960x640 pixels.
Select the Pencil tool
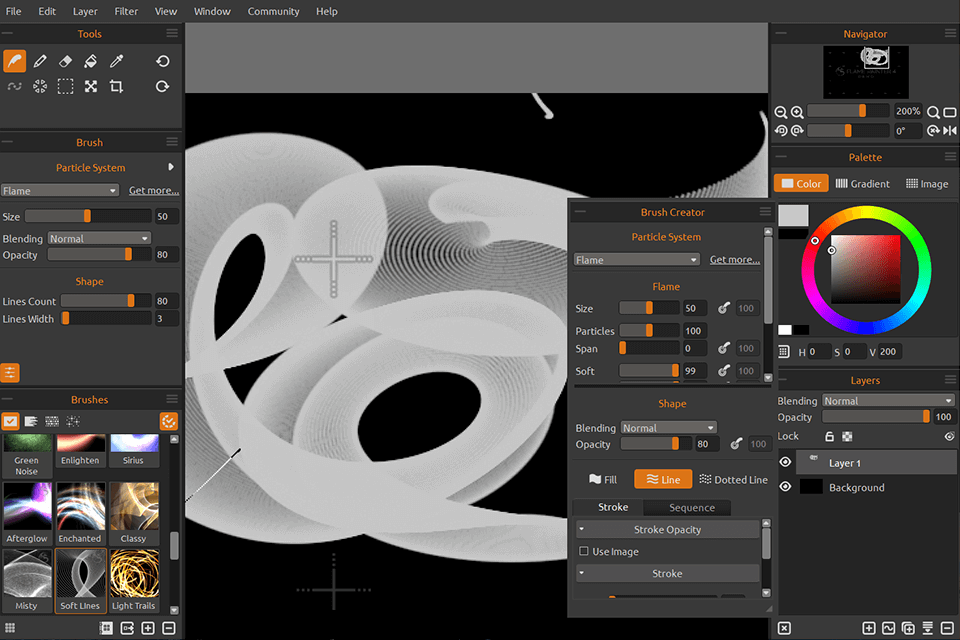click(40, 61)
